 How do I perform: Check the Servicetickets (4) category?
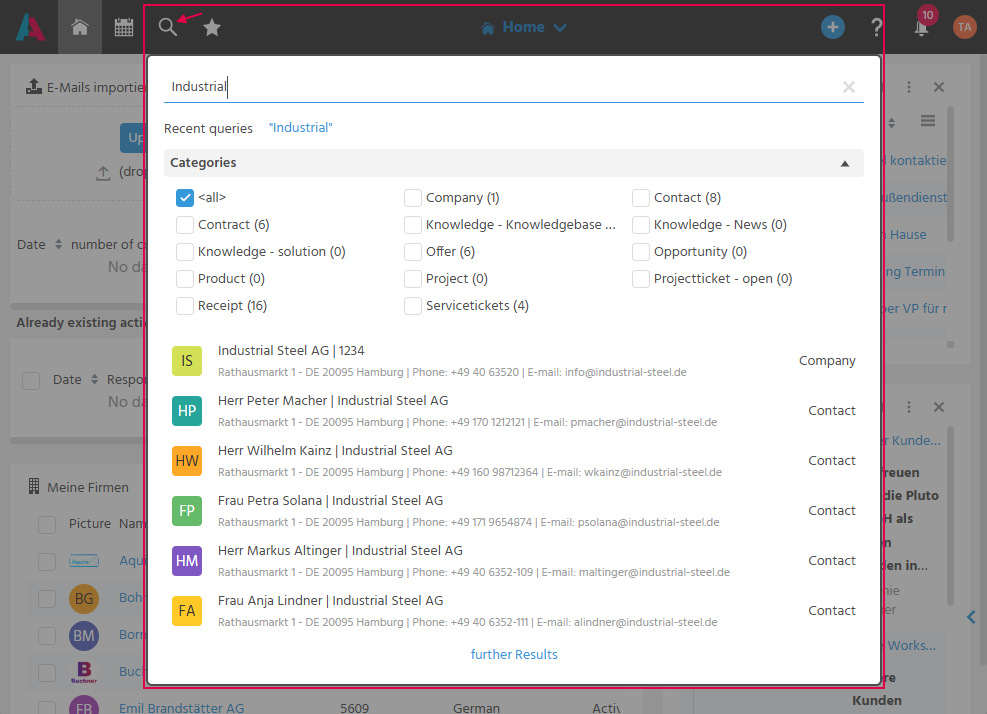pos(413,306)
